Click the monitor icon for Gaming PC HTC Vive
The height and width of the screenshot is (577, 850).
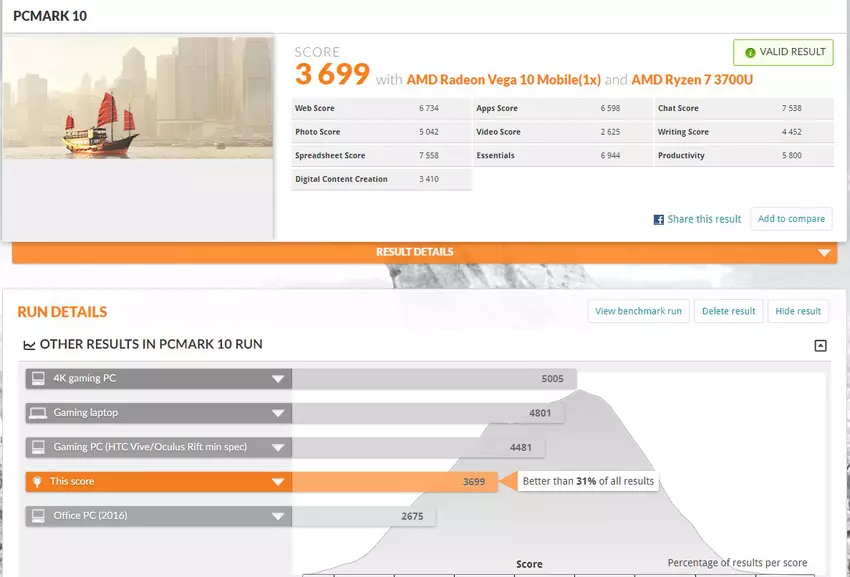38,447
